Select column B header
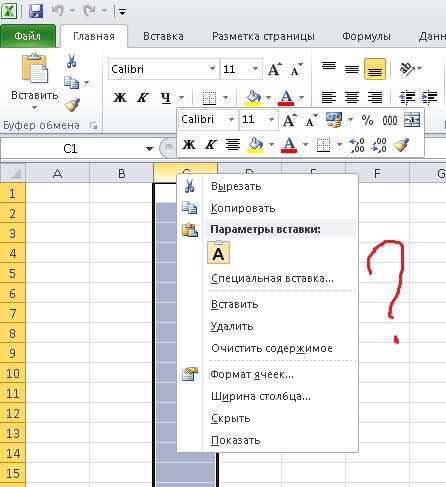 pos(122,173)
